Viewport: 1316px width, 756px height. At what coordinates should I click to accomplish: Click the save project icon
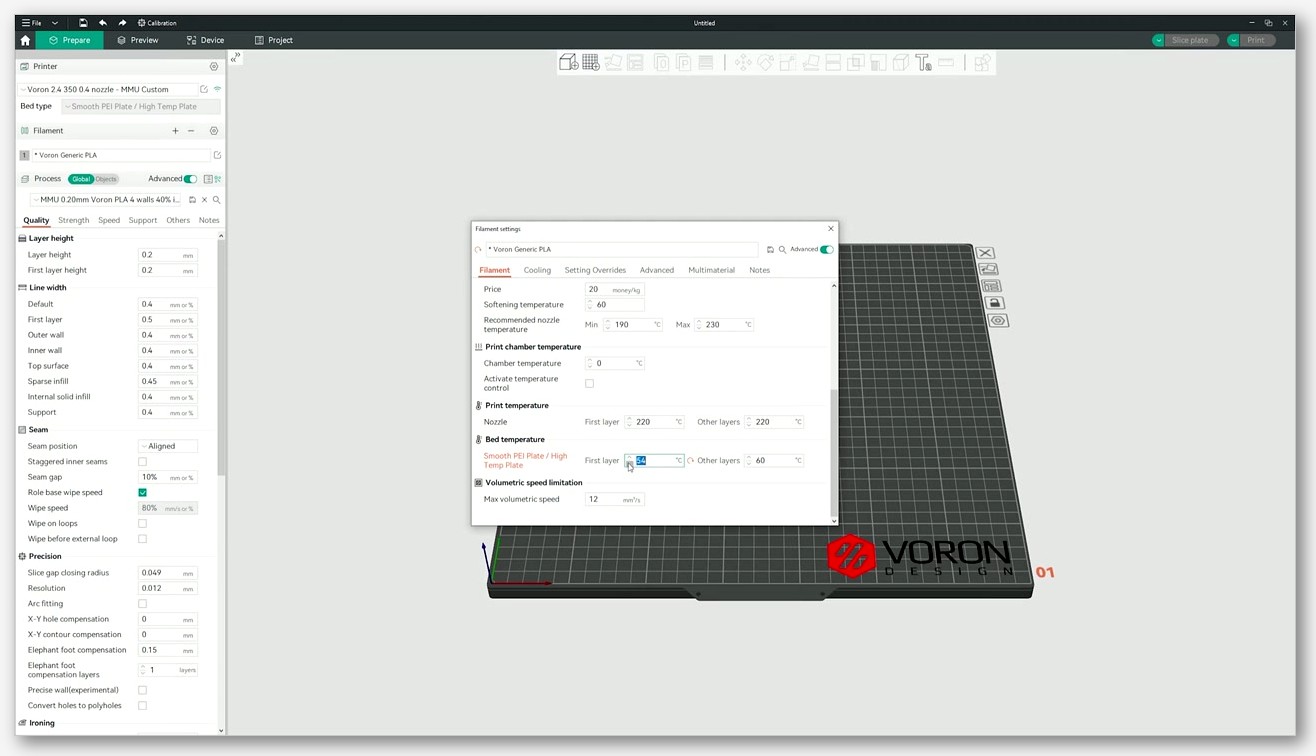point(83,23)
